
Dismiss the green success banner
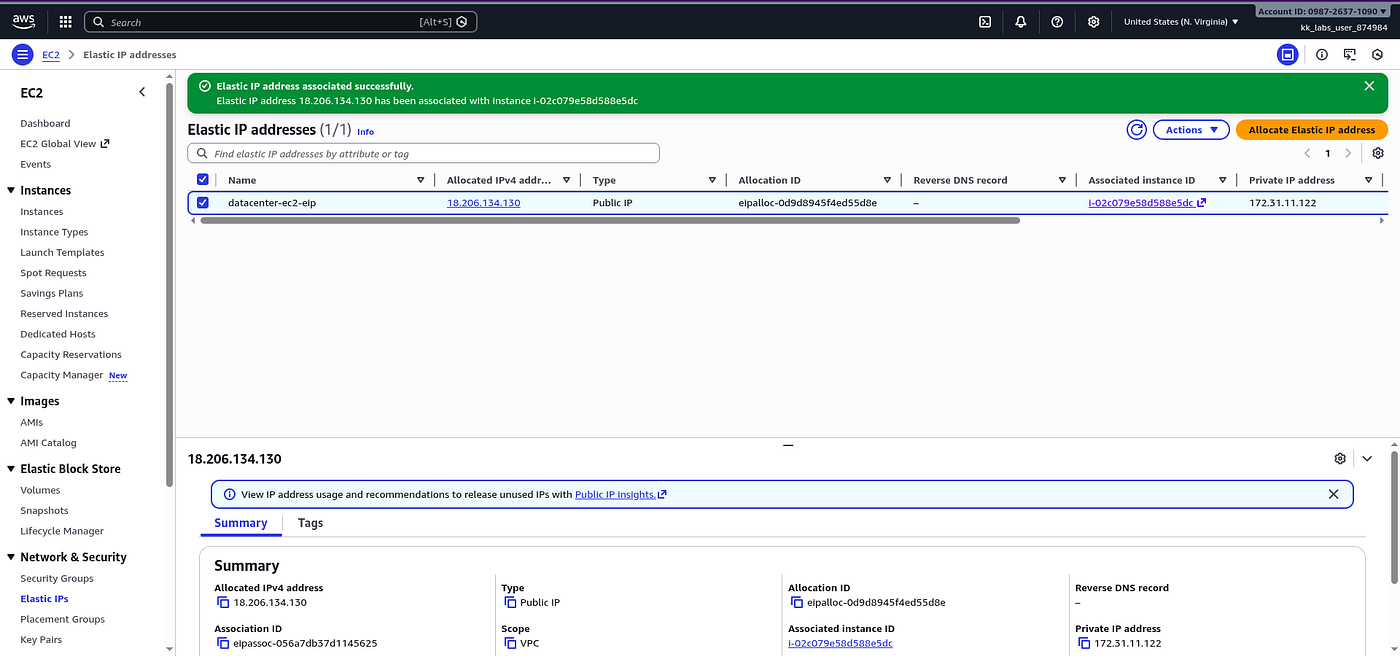pyautogui.click(x=1369, y=86)
